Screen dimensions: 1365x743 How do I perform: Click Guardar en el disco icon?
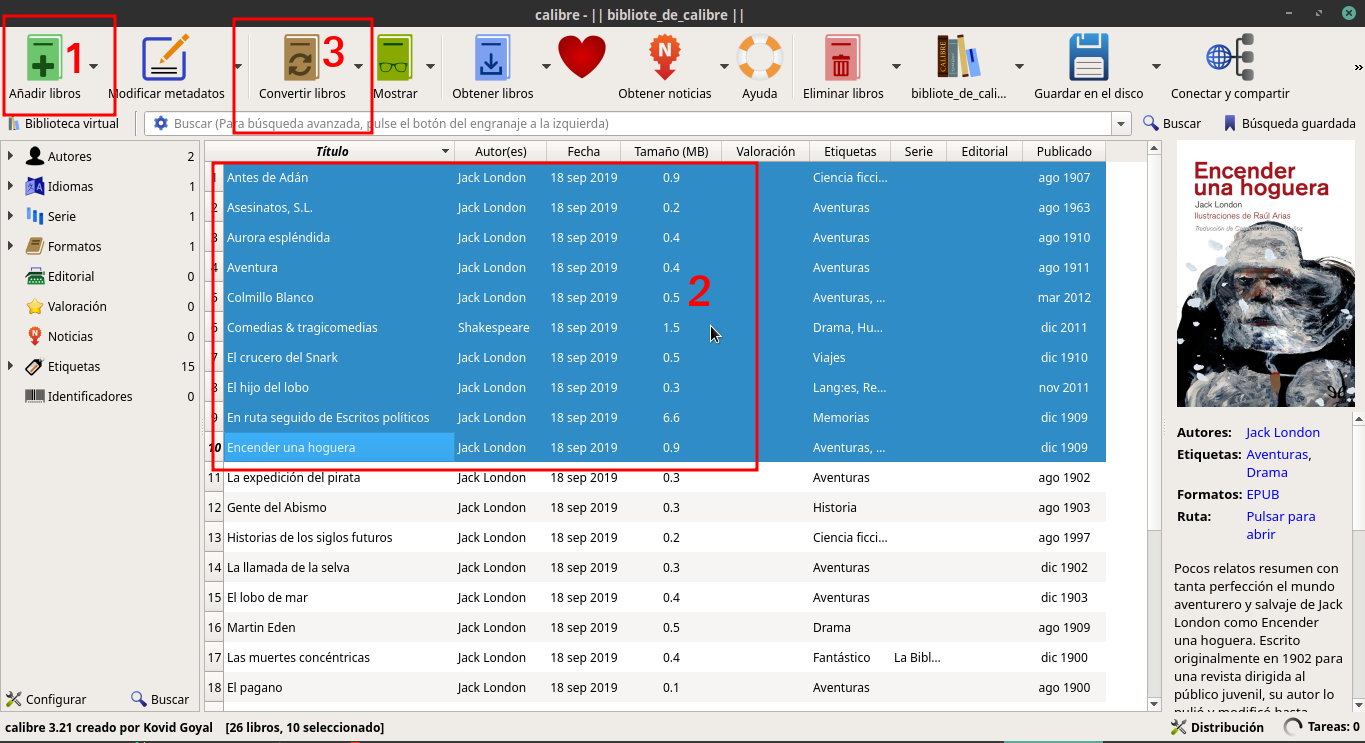[1088, 58]
